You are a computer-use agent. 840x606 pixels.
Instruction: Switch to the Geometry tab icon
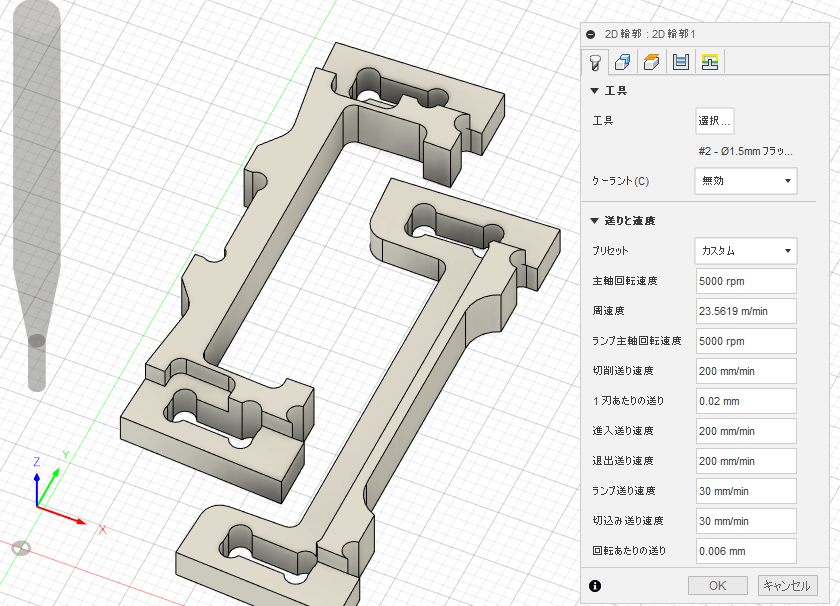click(622, 62)
